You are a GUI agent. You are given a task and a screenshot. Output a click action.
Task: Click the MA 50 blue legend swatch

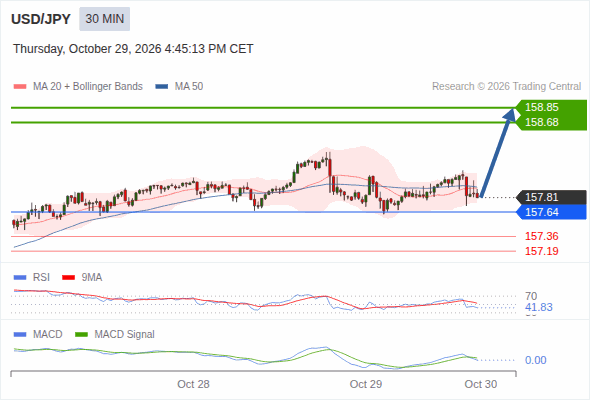tap(162, 87)
